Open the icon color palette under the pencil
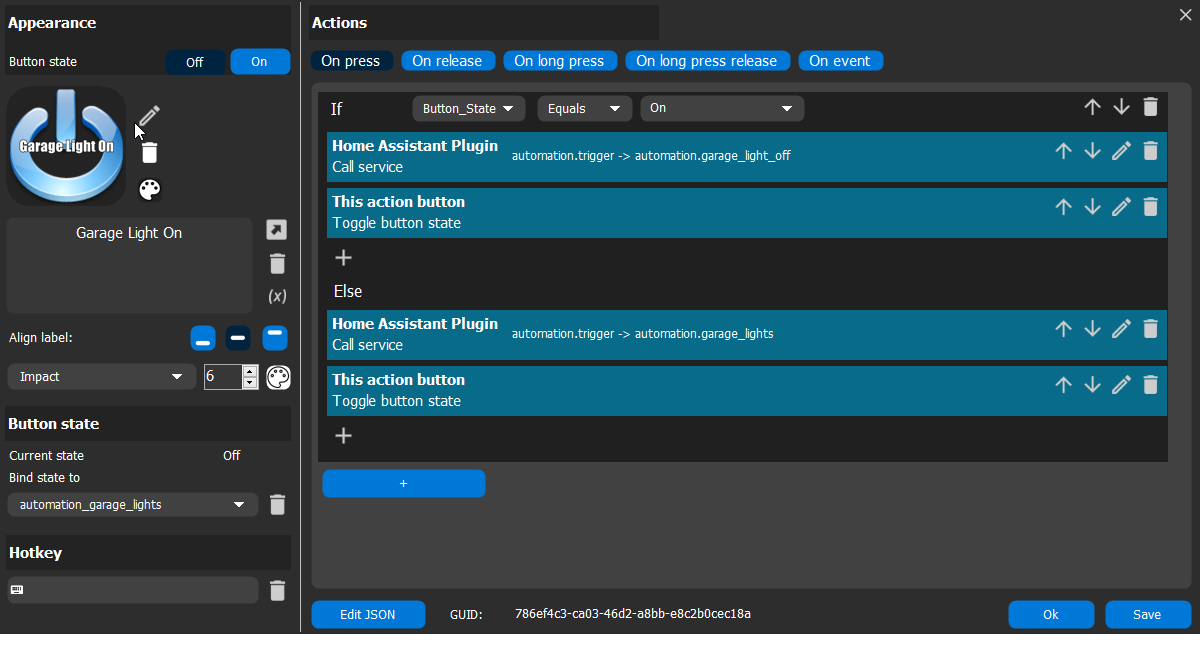This screenshot has height=665, width=1200. [148, 189]
